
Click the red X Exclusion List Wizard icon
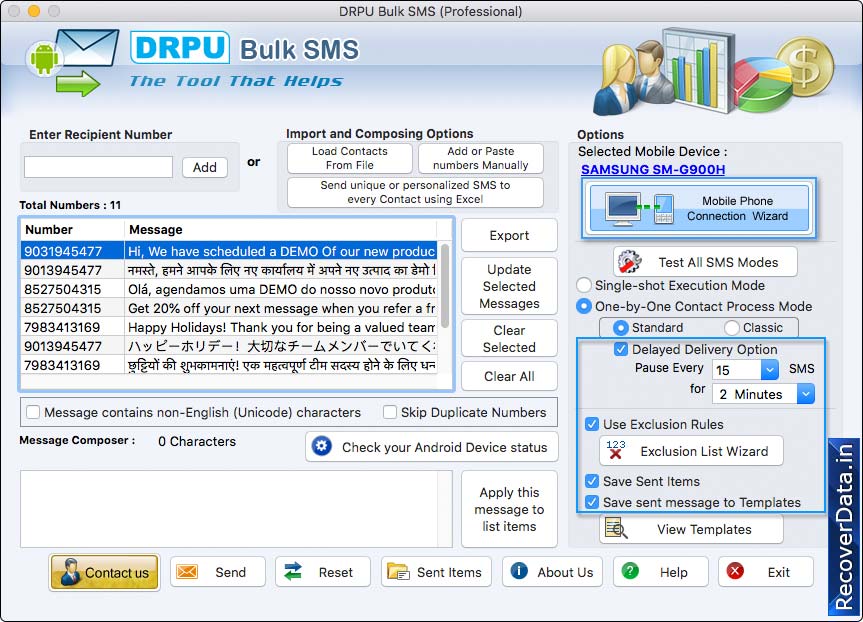point(615,450)
